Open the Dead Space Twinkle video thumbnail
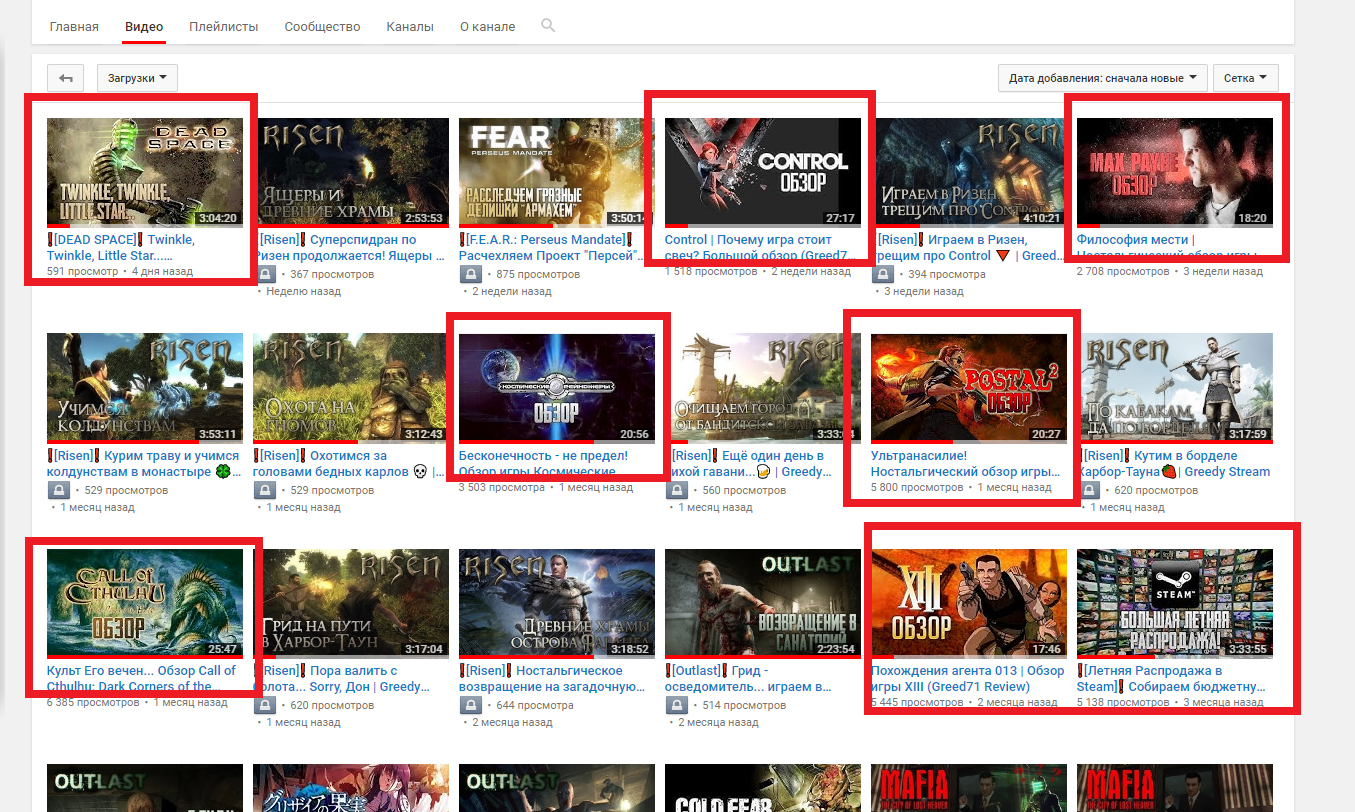The image size is (1355, 812). coord(145,173)
